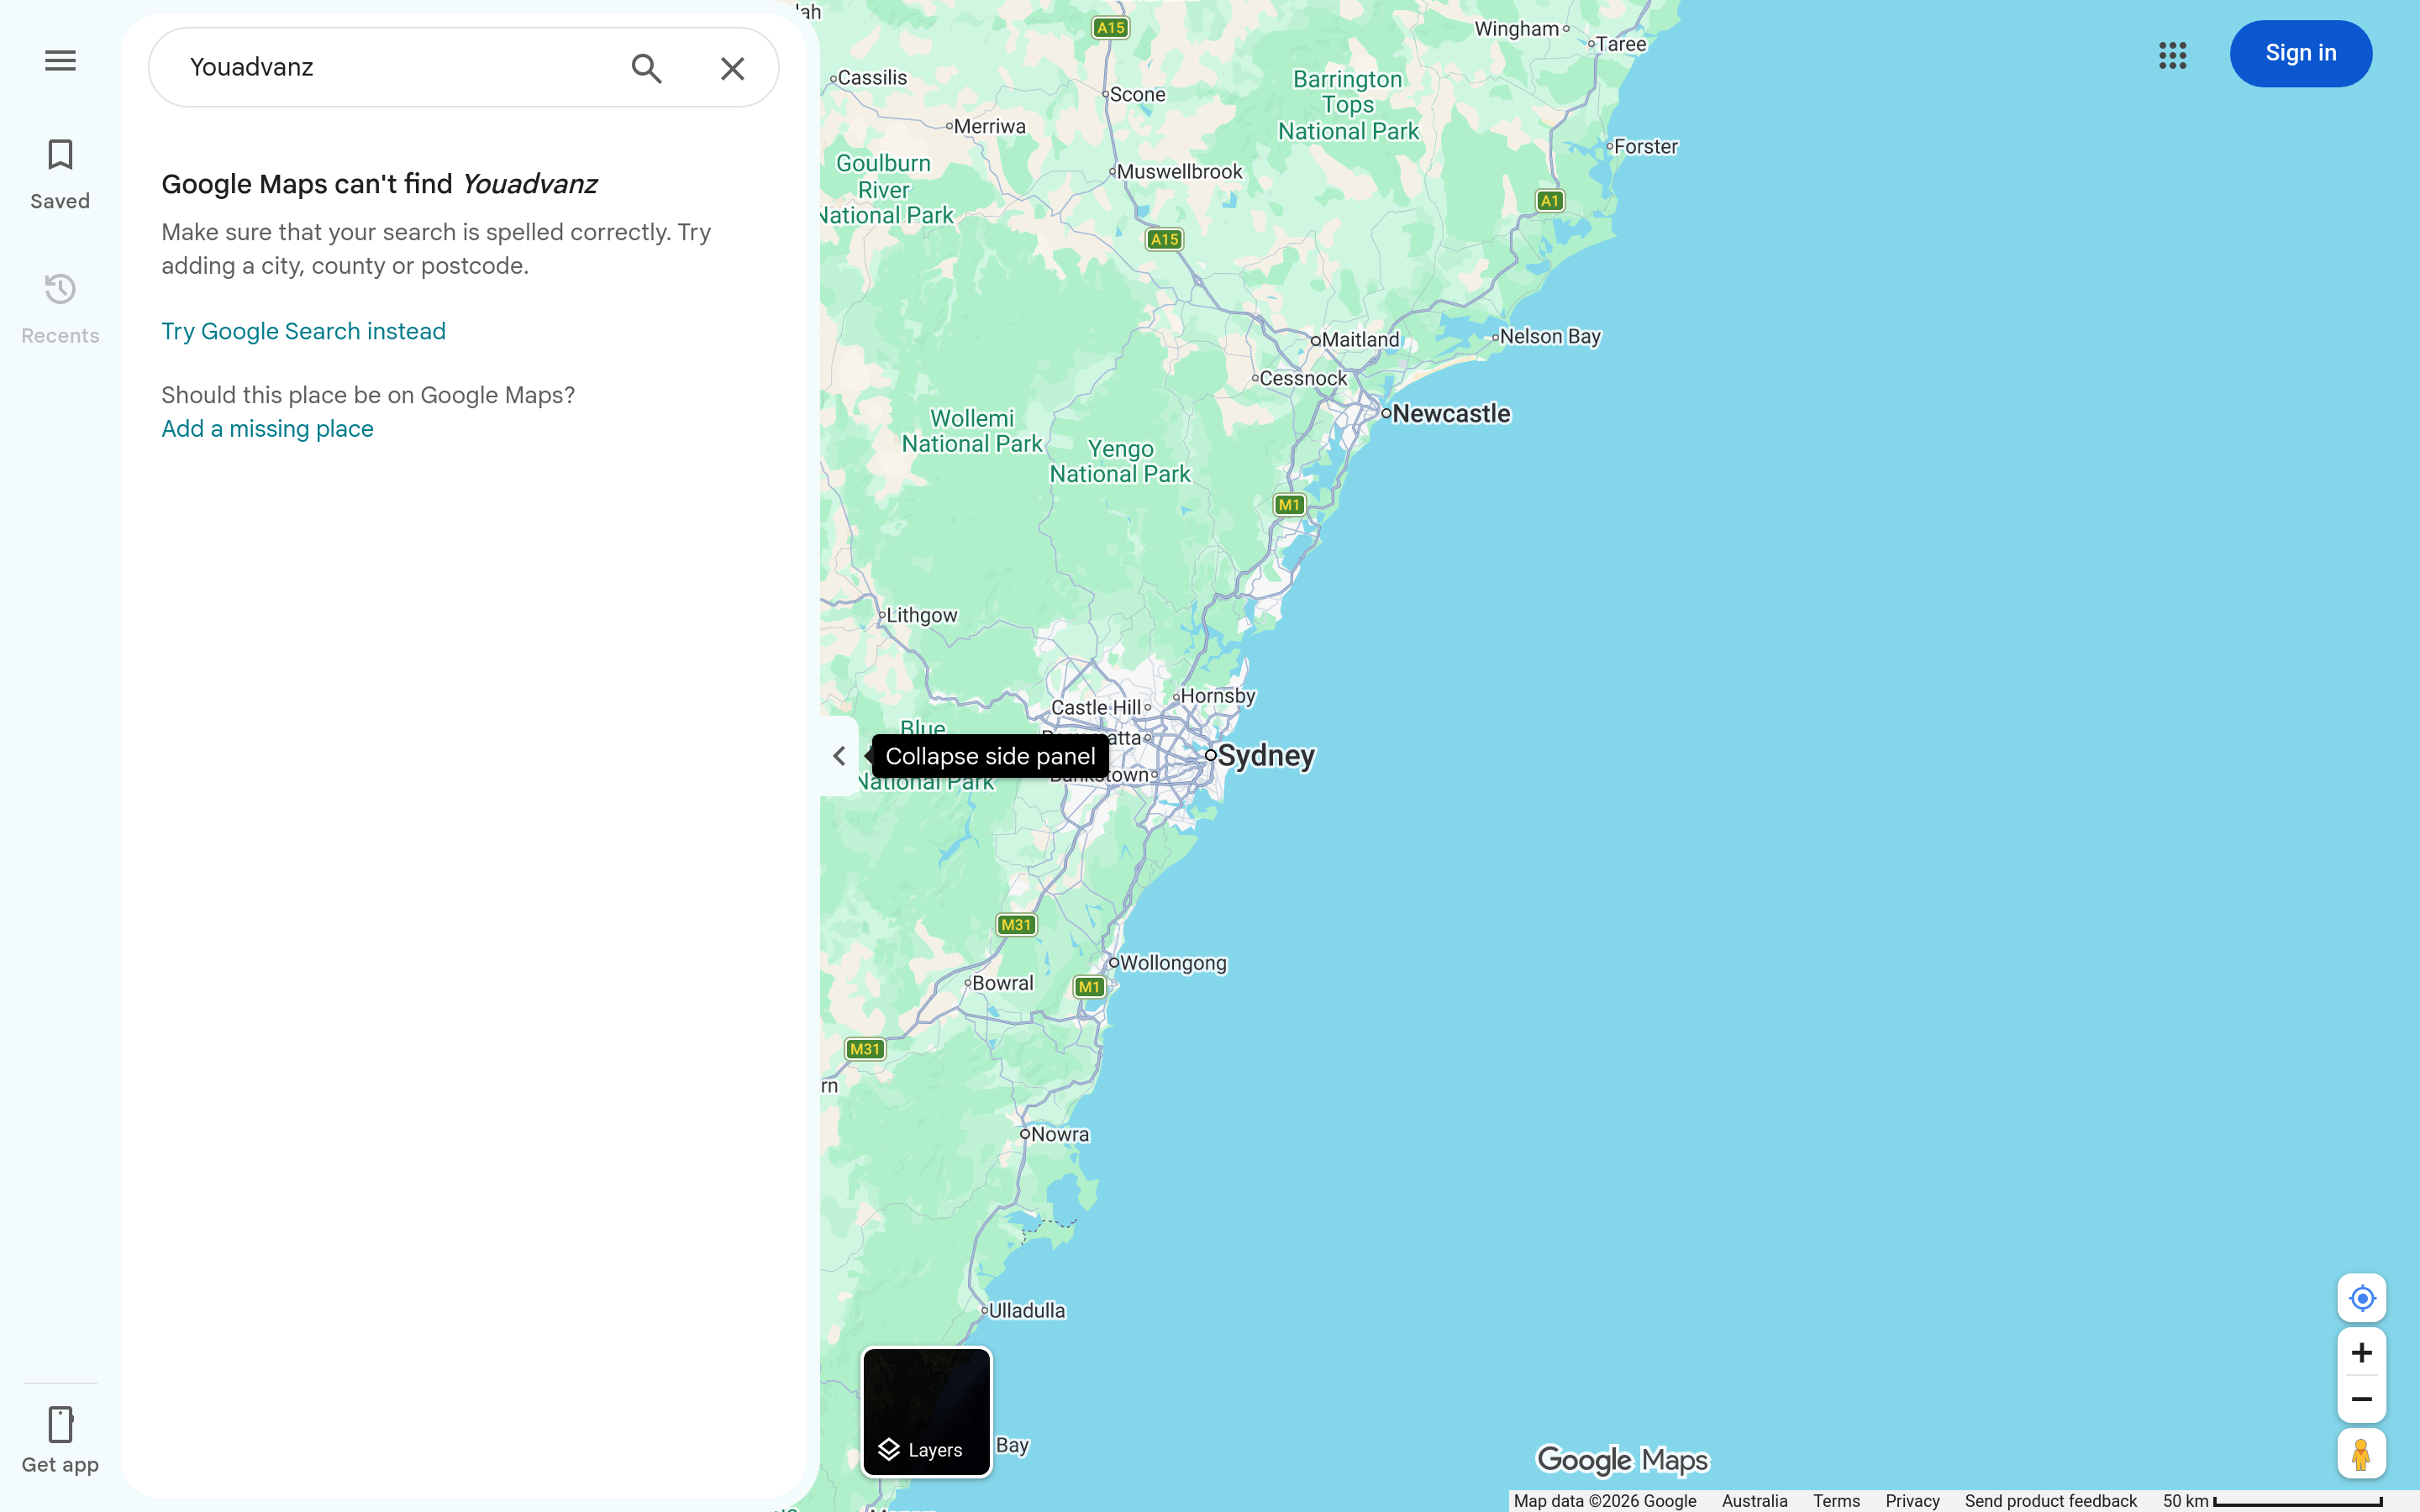Viewport: 2420px width, 1512px height.
Task: Open the Google apps grid
Action: coord(2172,55)
